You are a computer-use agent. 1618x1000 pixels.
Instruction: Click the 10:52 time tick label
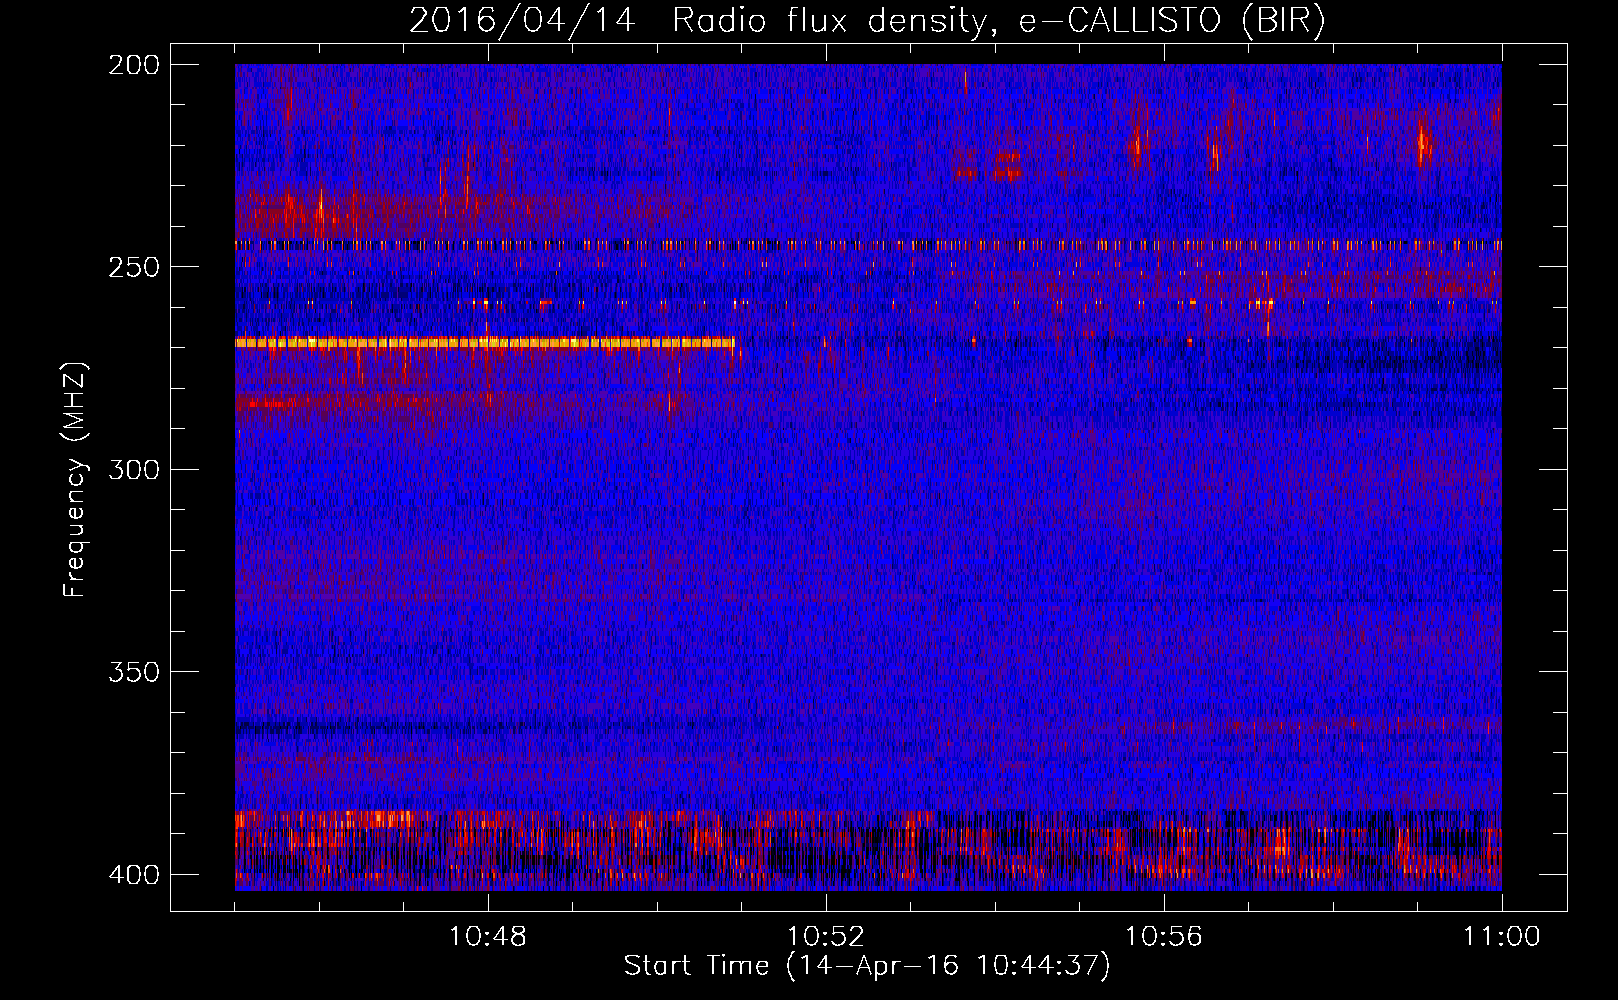(x=826, y=937)
